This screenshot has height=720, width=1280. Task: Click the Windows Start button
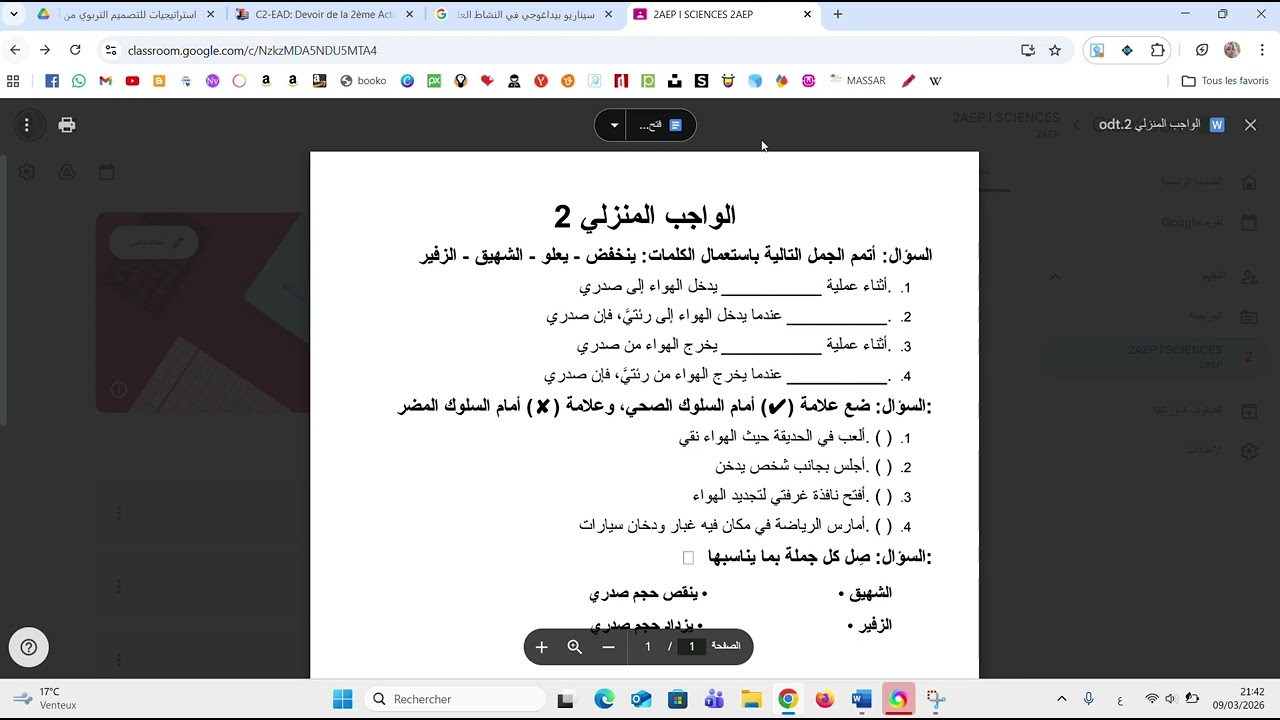click(x=343, y=699)
